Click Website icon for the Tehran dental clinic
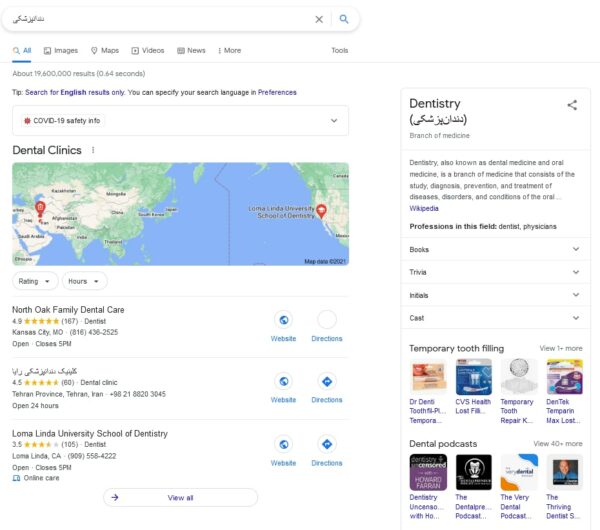Screen dimensions: 600x530 point(284,381)
